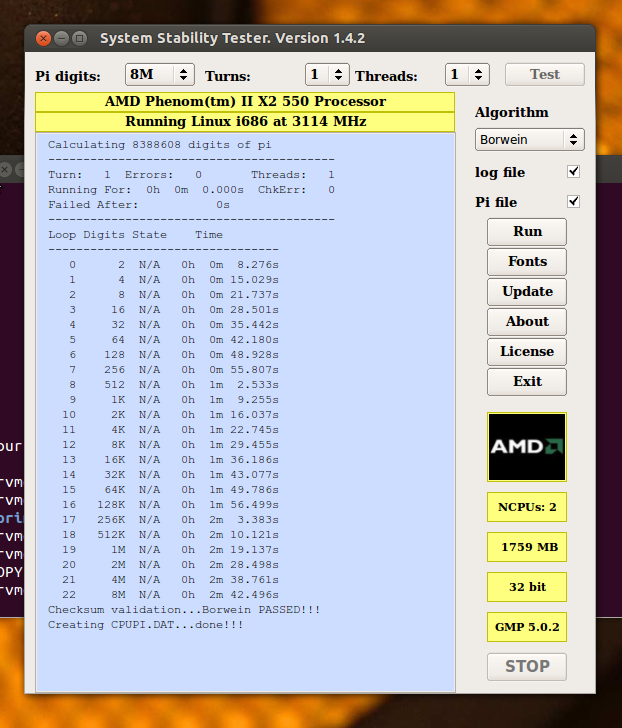Click the Run button
This screenshot has height=728, width=622.
click(x=527, y=231)
